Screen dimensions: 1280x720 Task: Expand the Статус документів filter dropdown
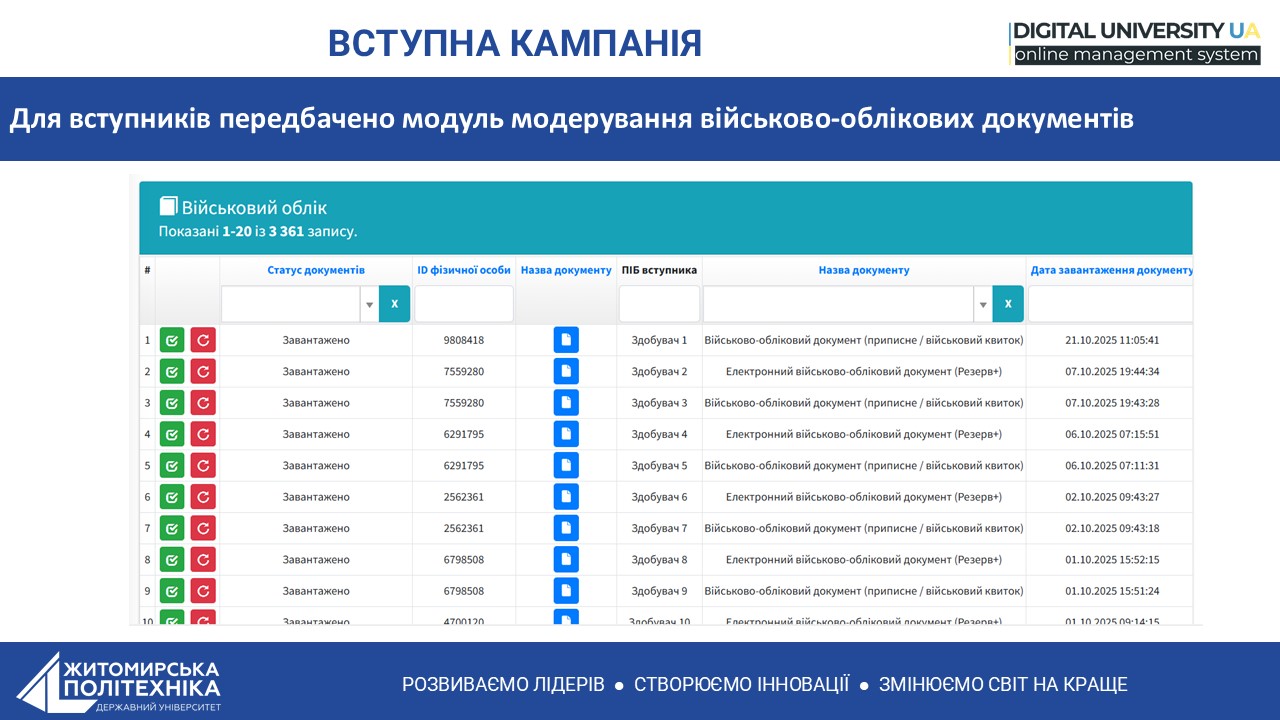369,304
